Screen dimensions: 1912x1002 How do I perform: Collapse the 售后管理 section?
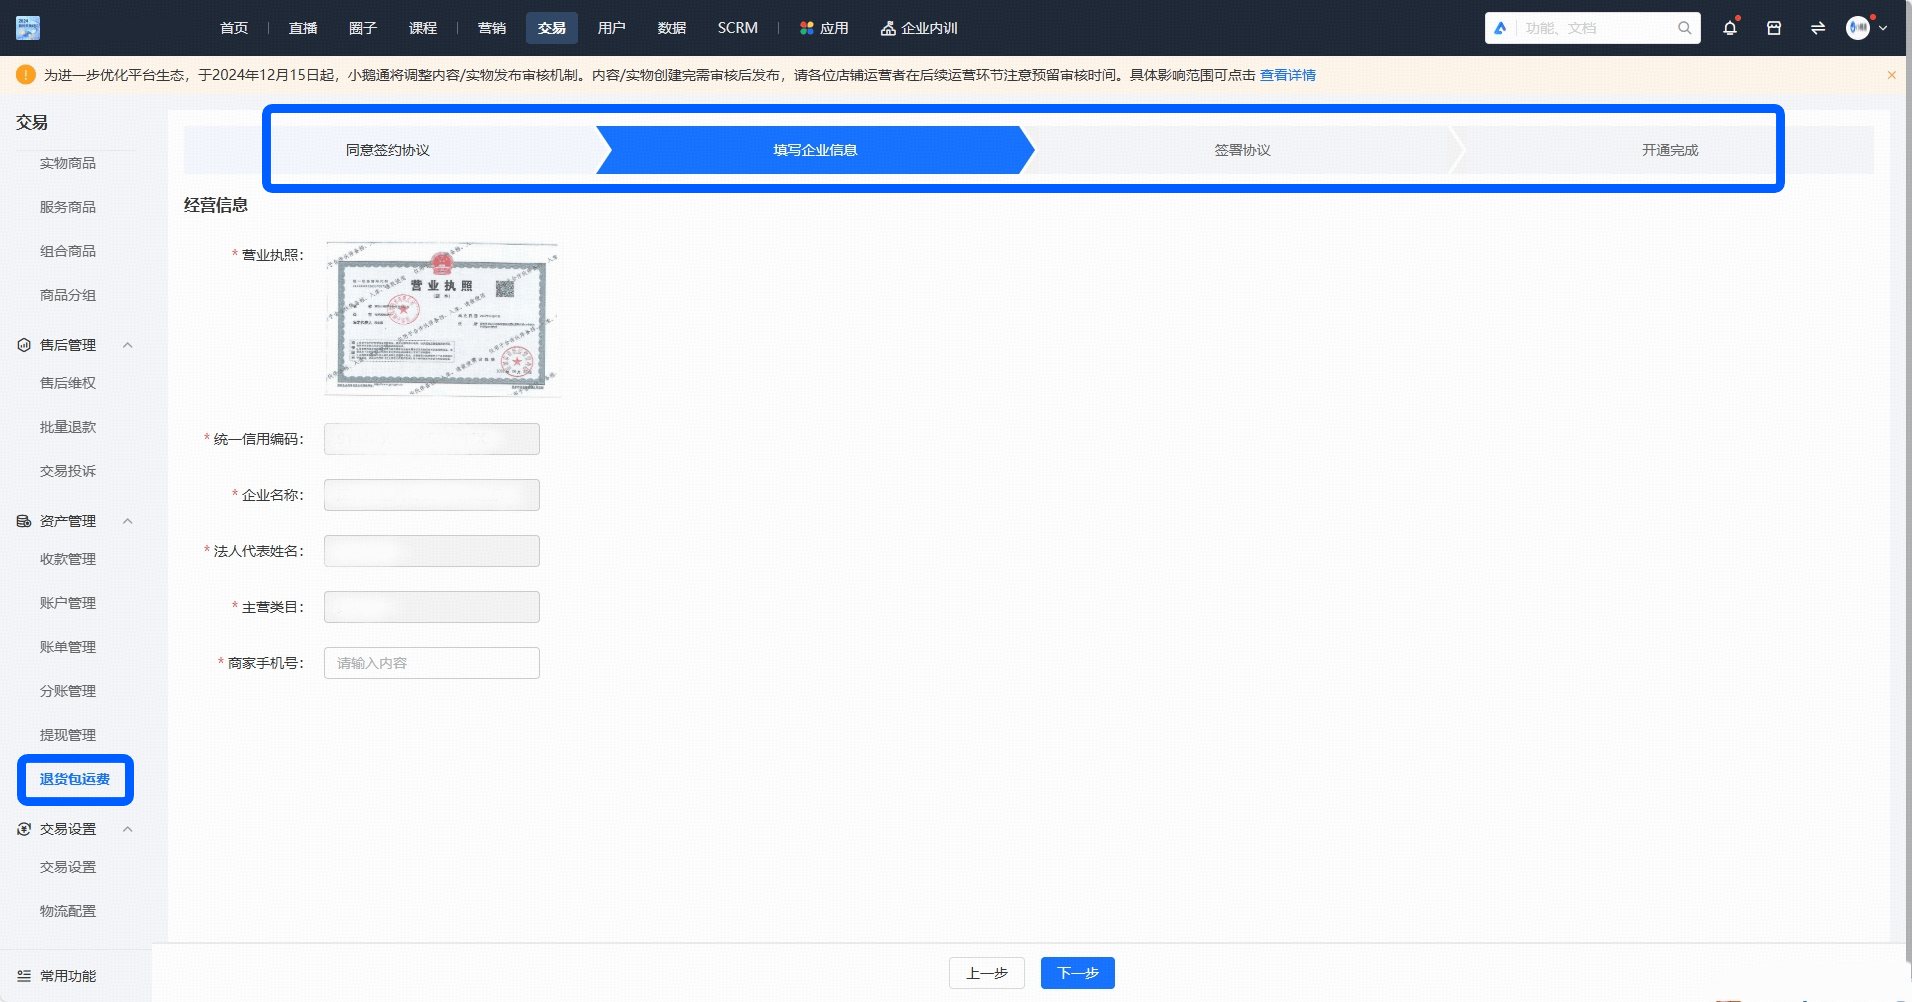127,345
